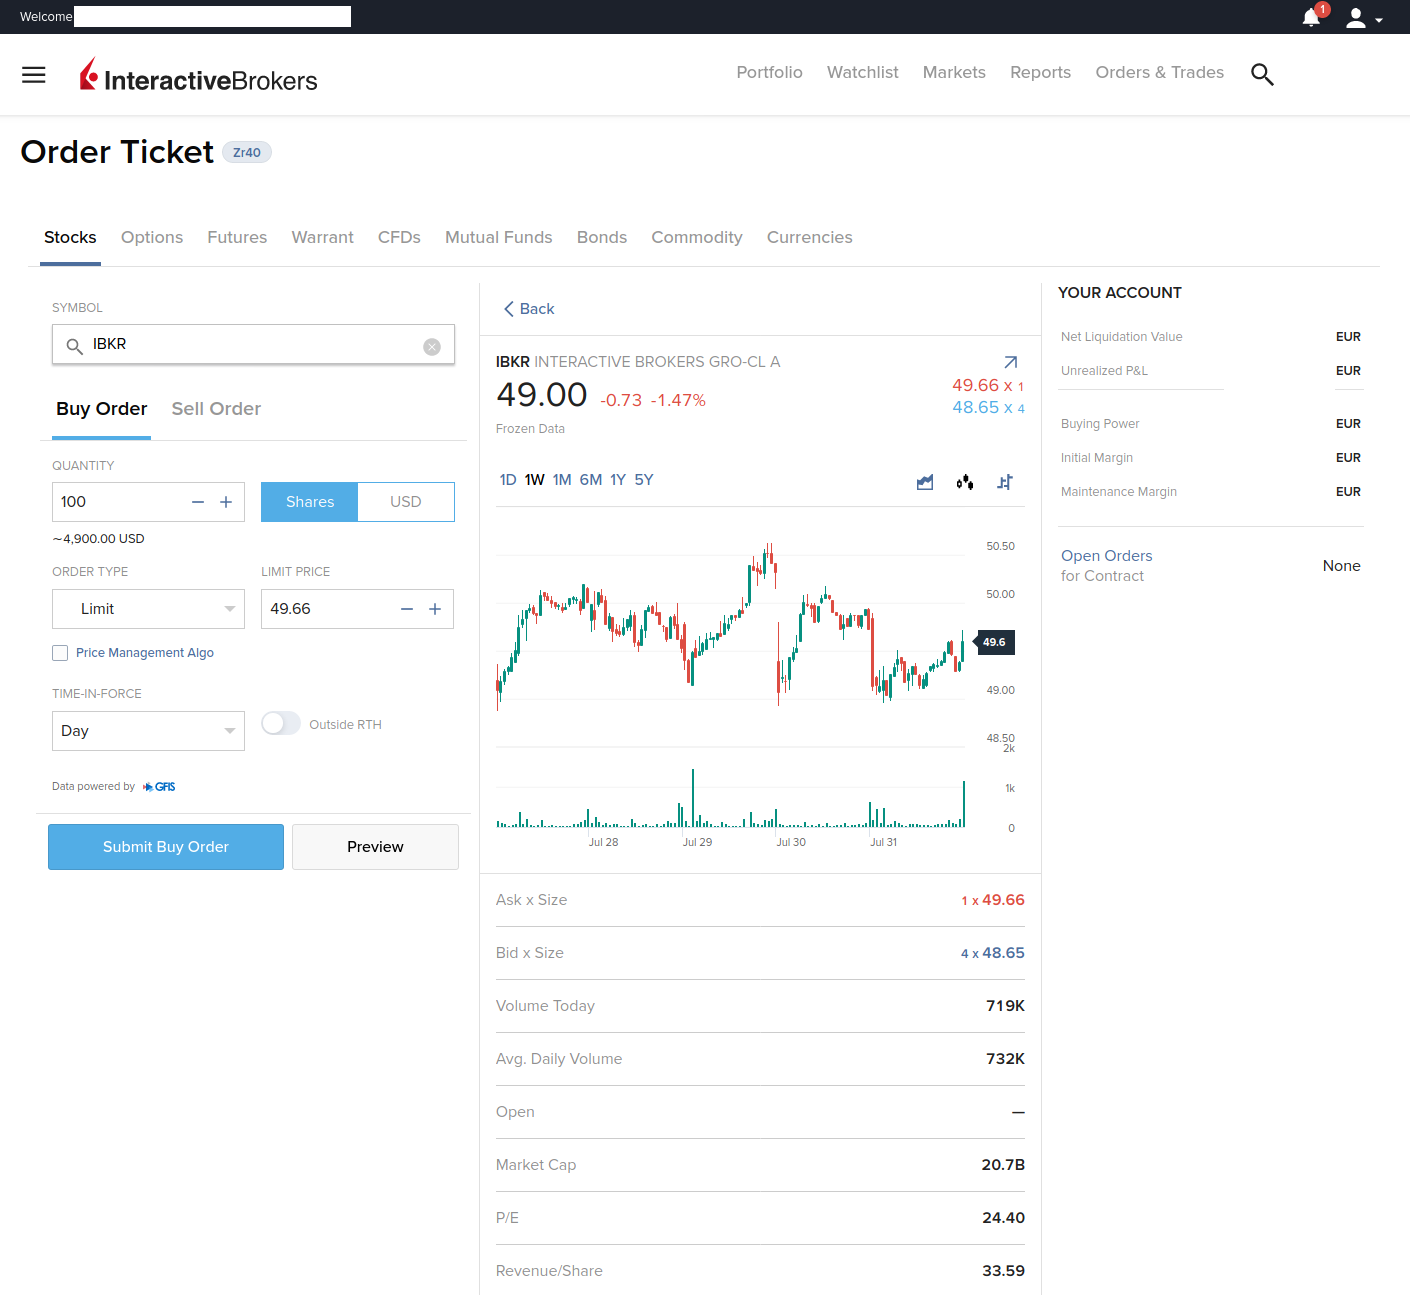The width and height of the screenshot is (1410, 1295).
Task: Set chart range to 1W
Action: point(535,480)
